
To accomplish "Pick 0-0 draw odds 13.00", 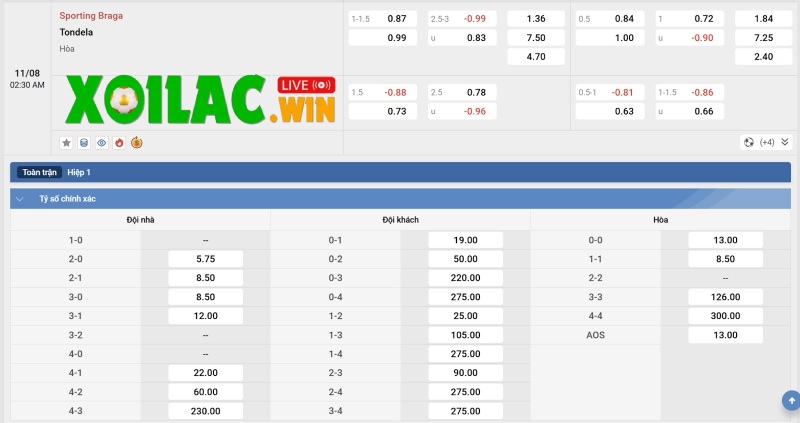I will click(725, 240).
